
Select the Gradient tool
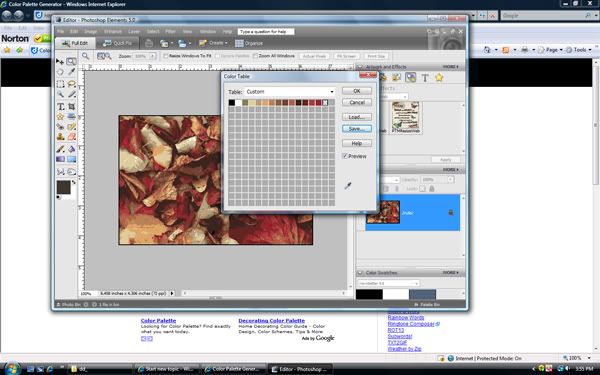60,159
